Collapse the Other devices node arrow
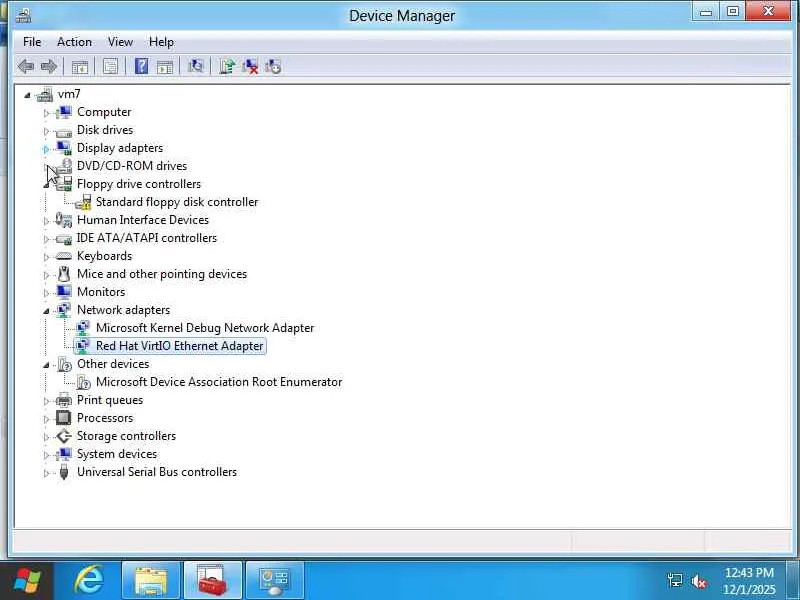 46,365
